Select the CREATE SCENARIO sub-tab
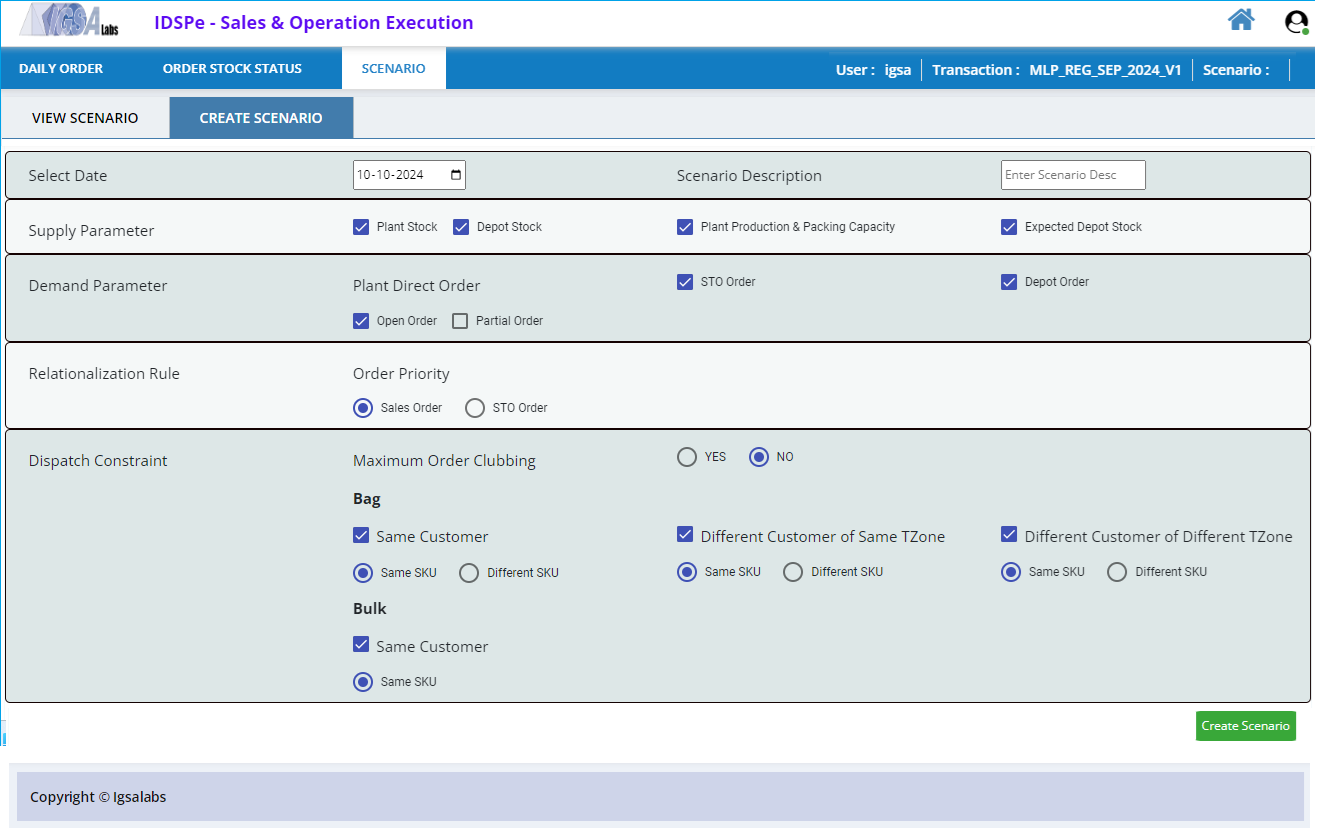 tap(261, 118)
